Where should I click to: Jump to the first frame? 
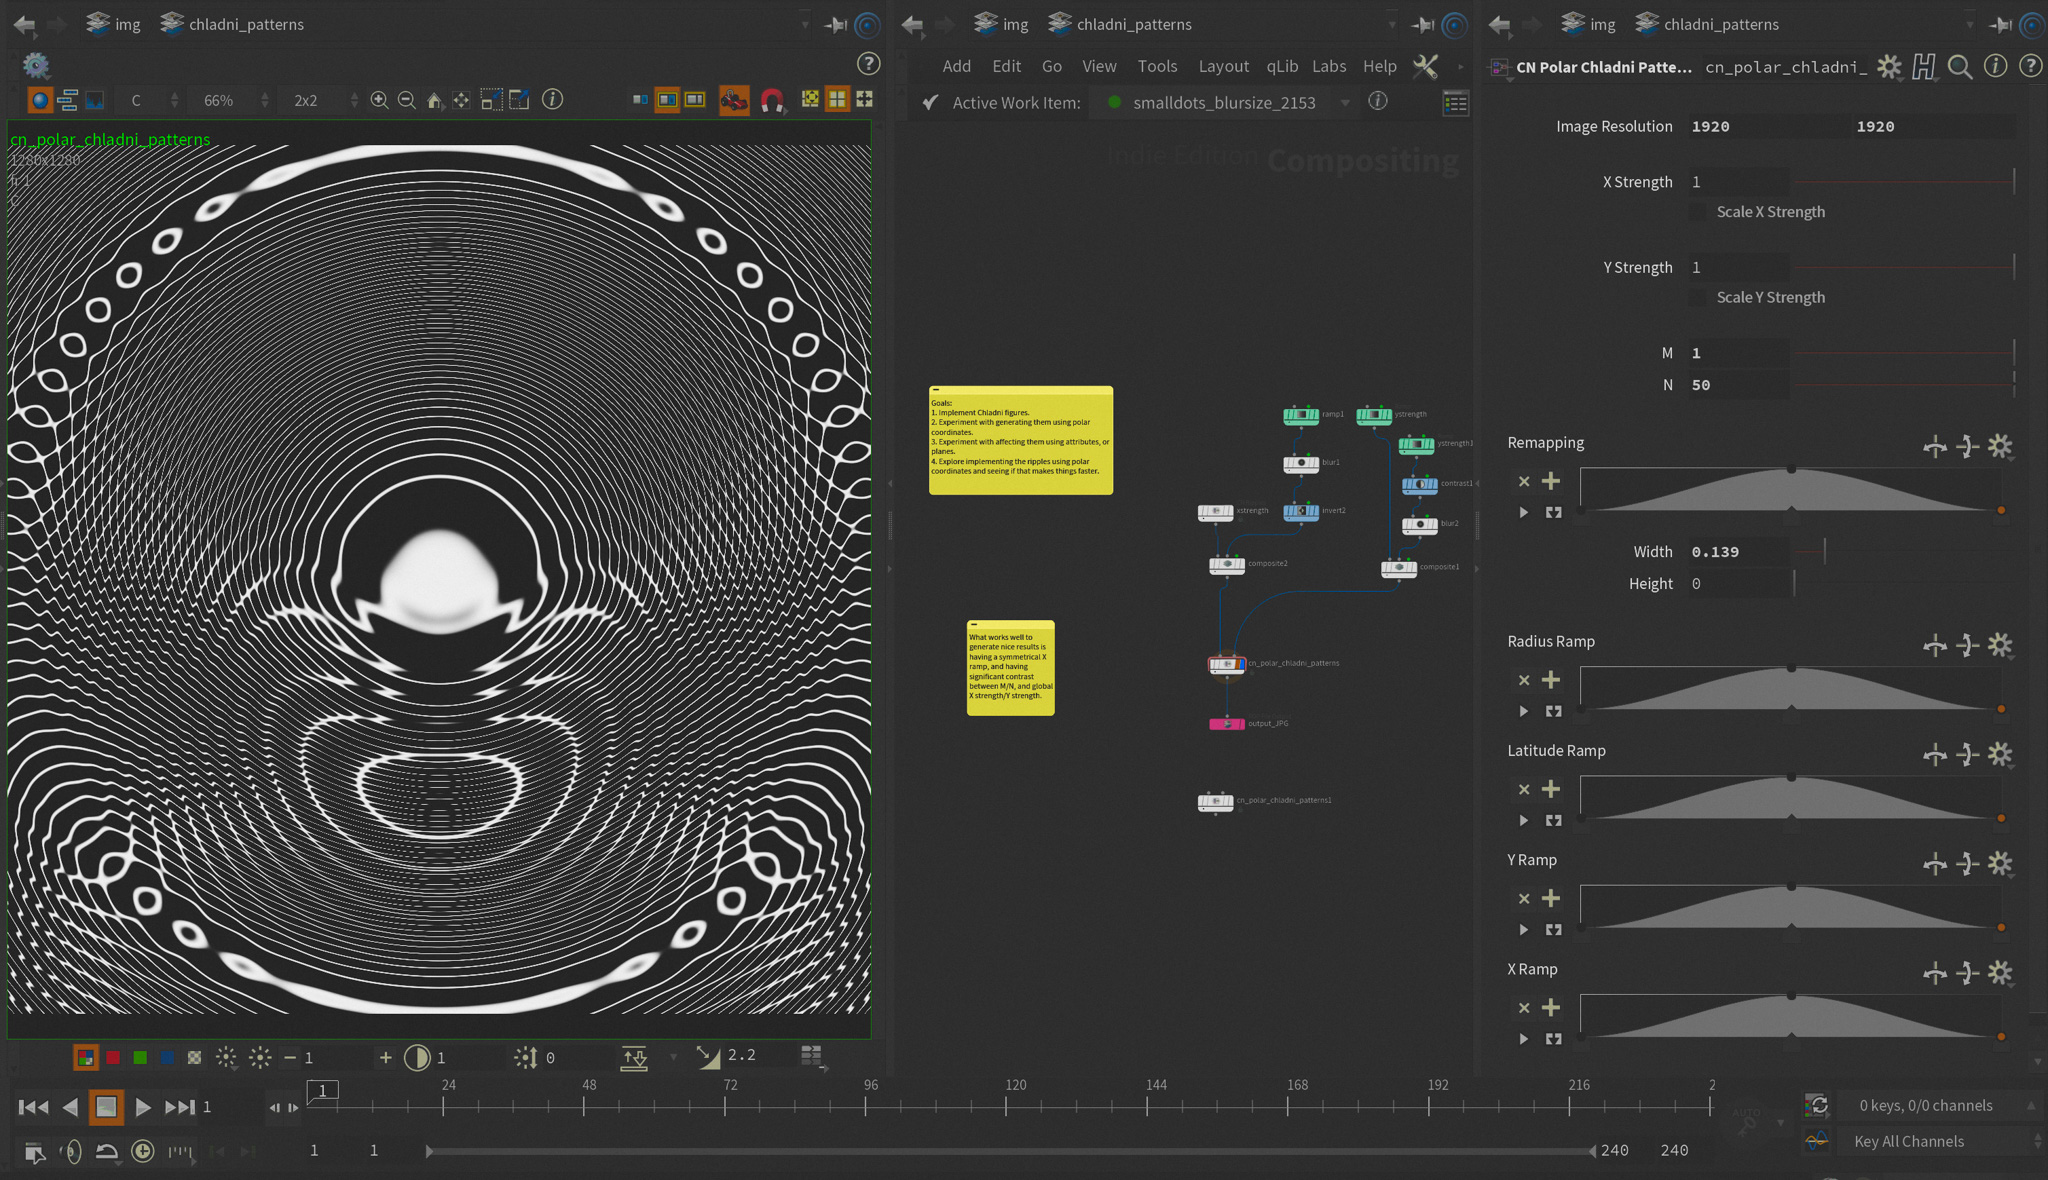pos(33,1107)
